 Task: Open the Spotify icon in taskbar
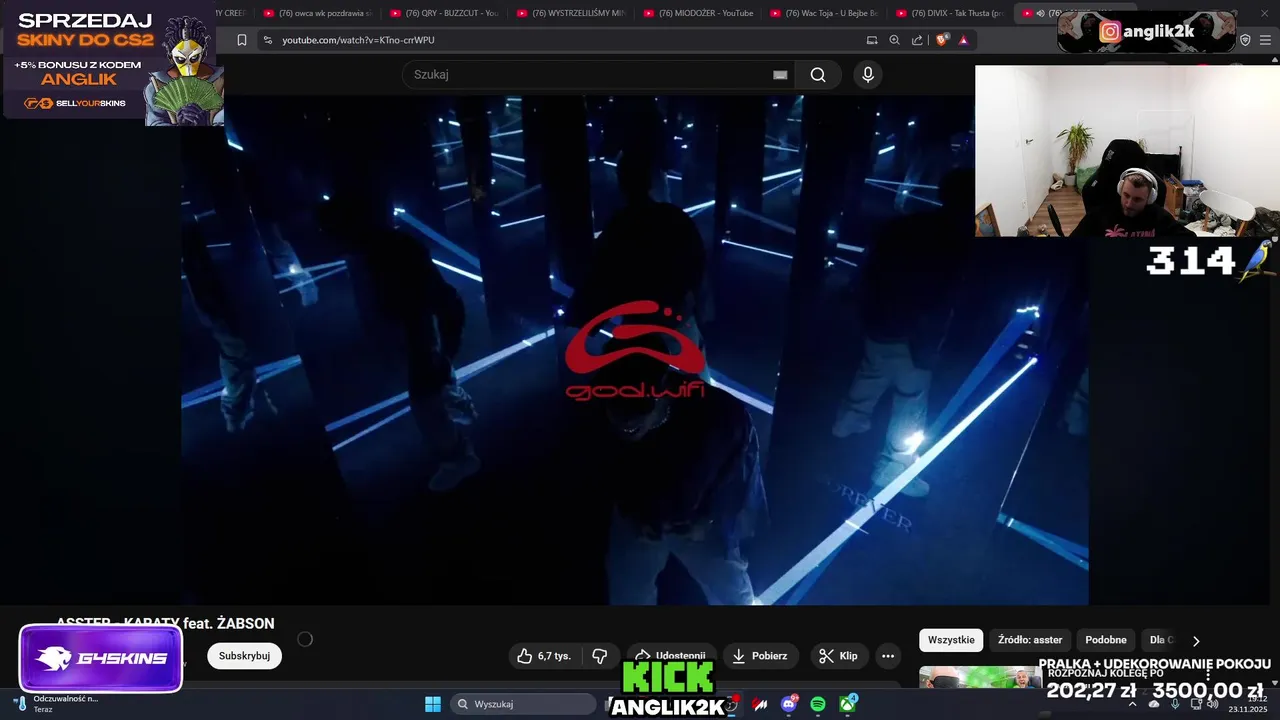pyautogui.click(x=818, y=704)
